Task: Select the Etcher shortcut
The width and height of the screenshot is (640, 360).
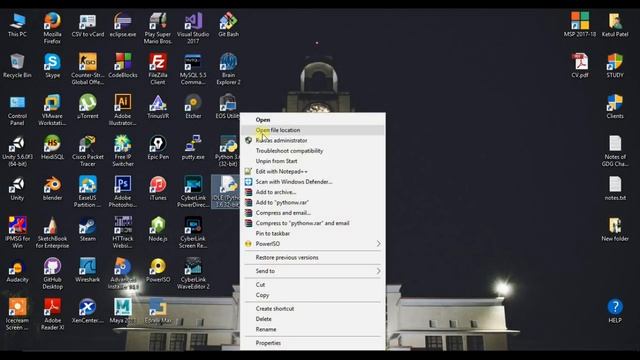Action: pyautogui.click(x=193, y=107)
